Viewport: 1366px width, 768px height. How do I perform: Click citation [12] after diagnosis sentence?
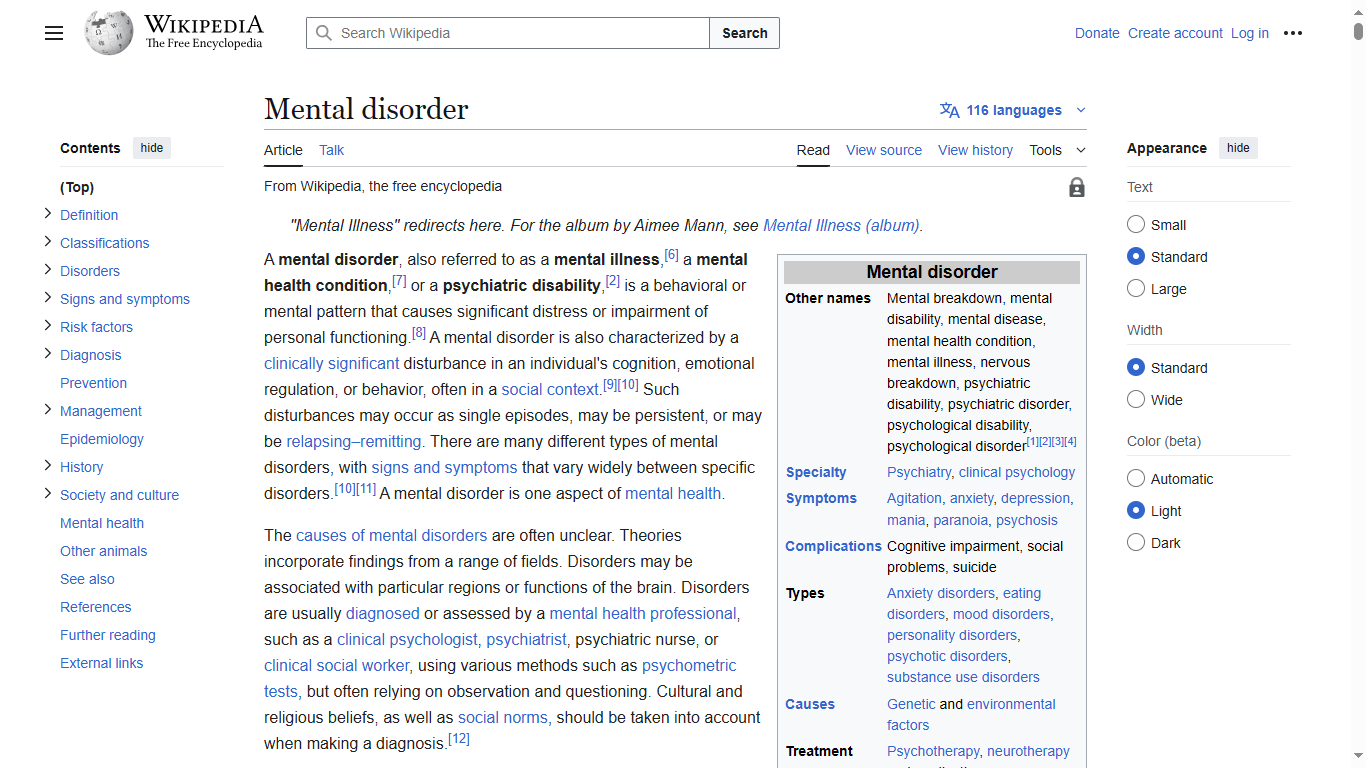click(x=459, y=740)
